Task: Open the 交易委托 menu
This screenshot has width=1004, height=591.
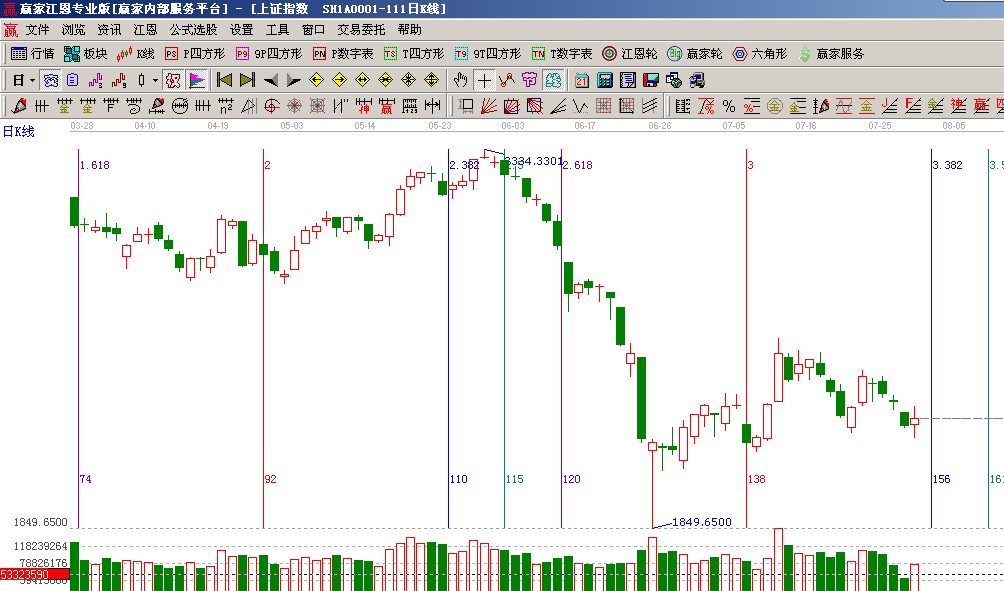Action: tap(361, 30)
